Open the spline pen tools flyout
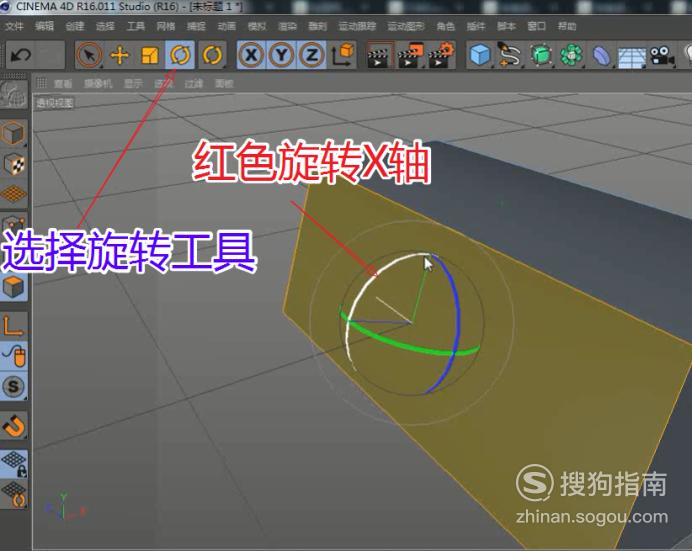 tap(511, 55)
